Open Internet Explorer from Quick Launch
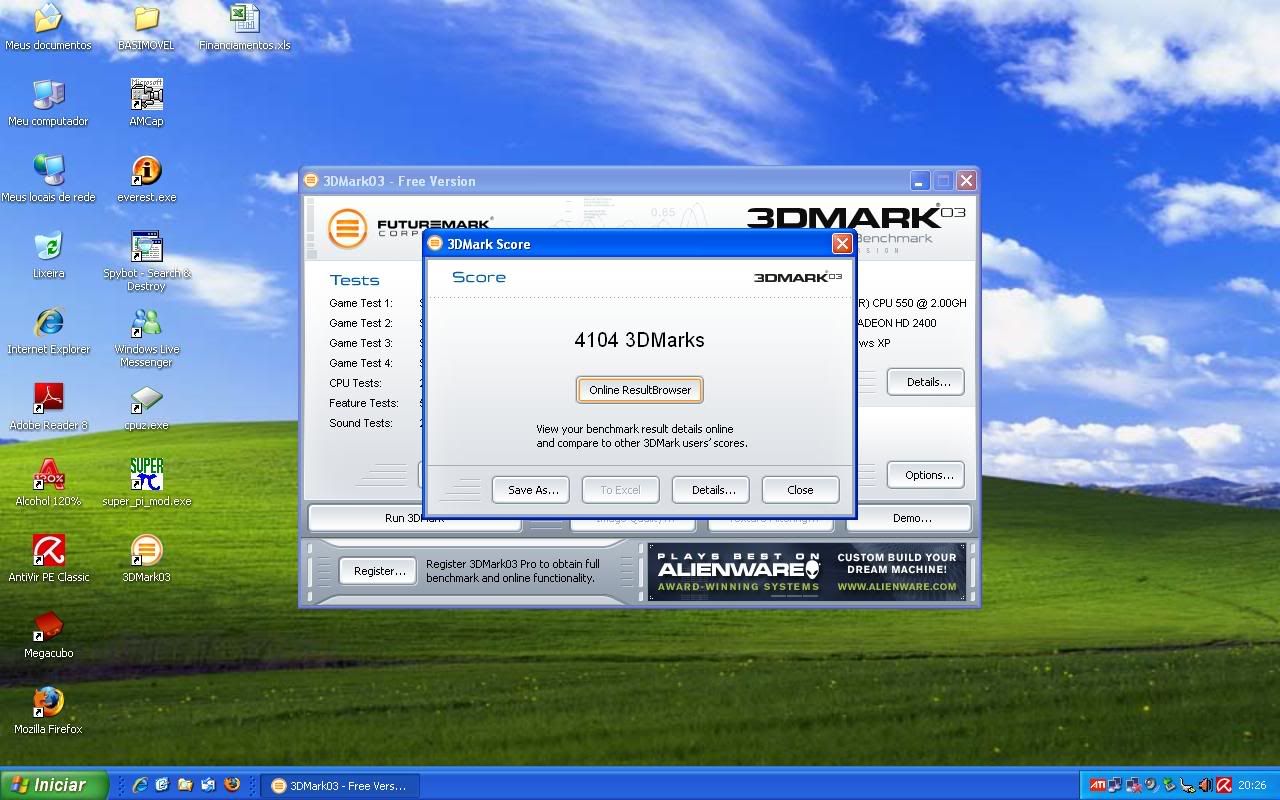The image size is (1280, 800). tap(141, 785)
